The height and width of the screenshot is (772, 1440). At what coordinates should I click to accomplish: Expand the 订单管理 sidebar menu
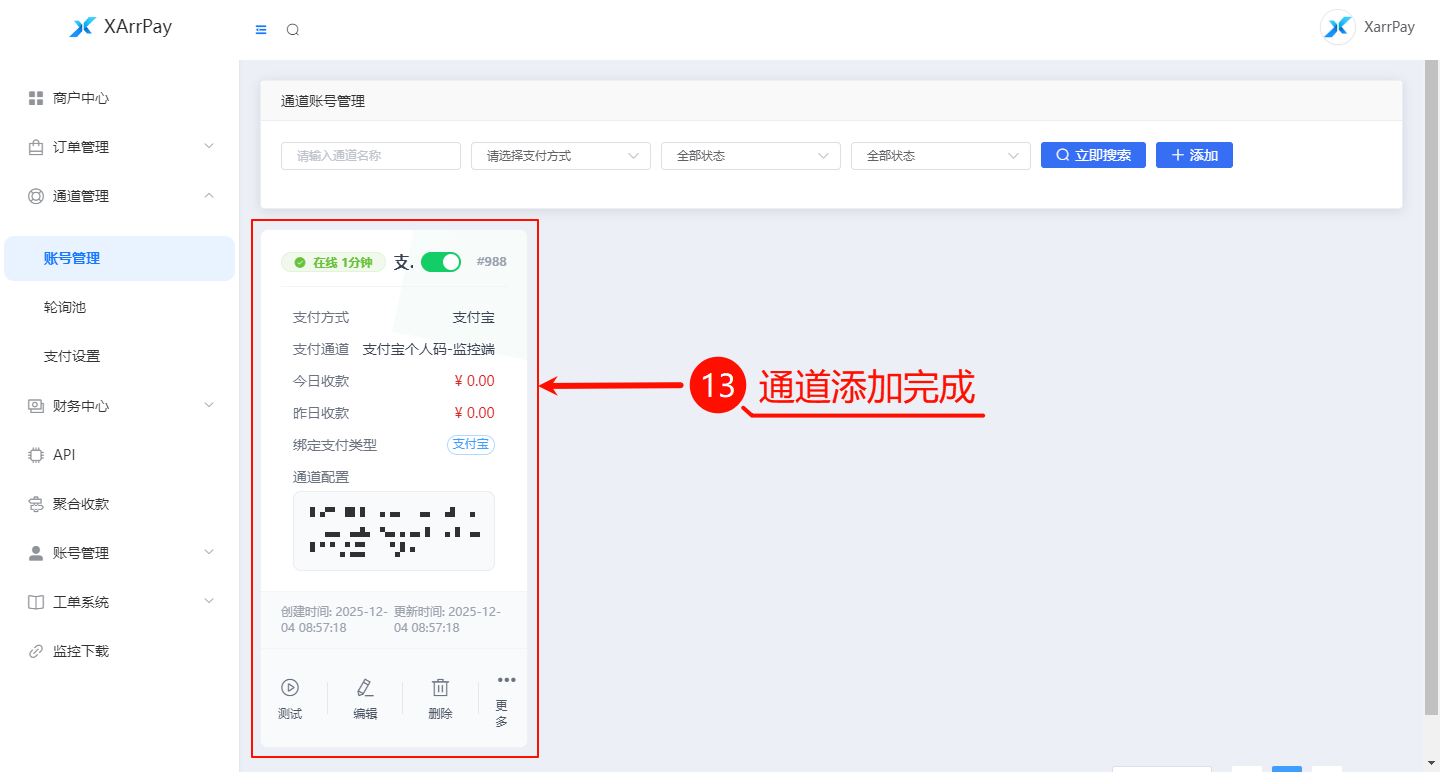120,147
